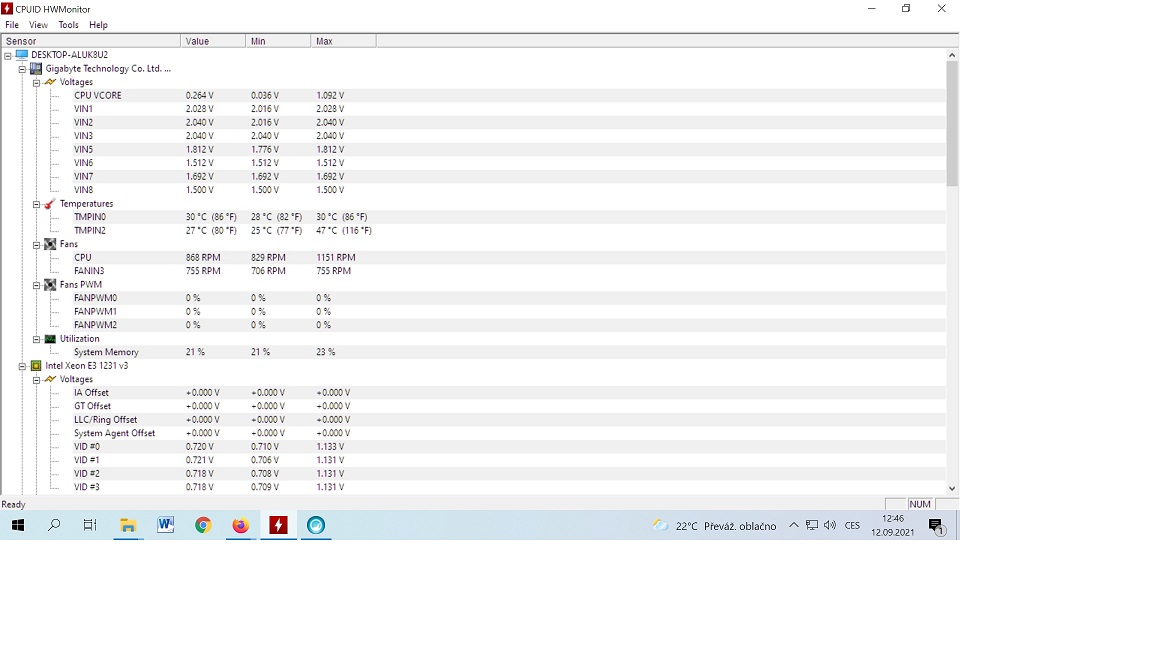
Task: Click the Temperatures thermometer icon
Action: coord(50,204)
